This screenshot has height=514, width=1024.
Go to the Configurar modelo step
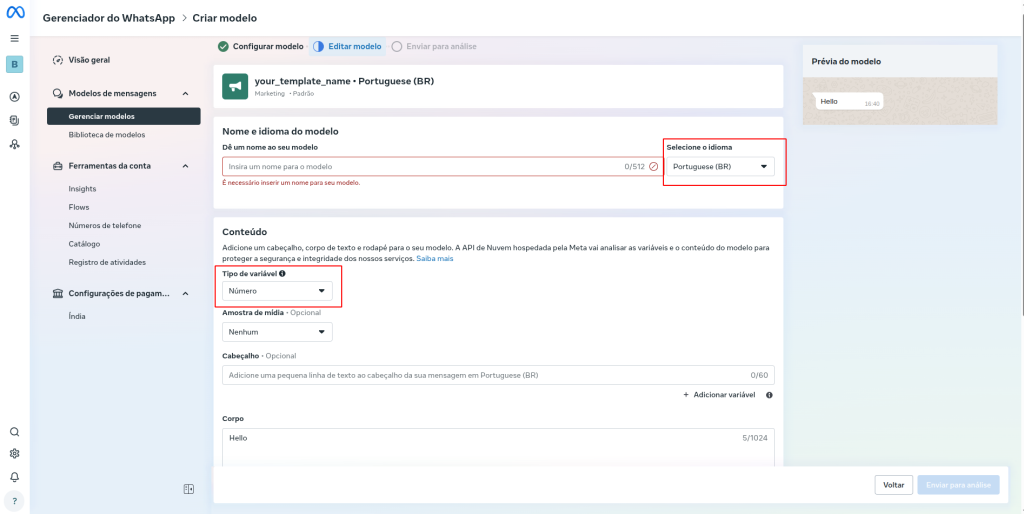261,46
